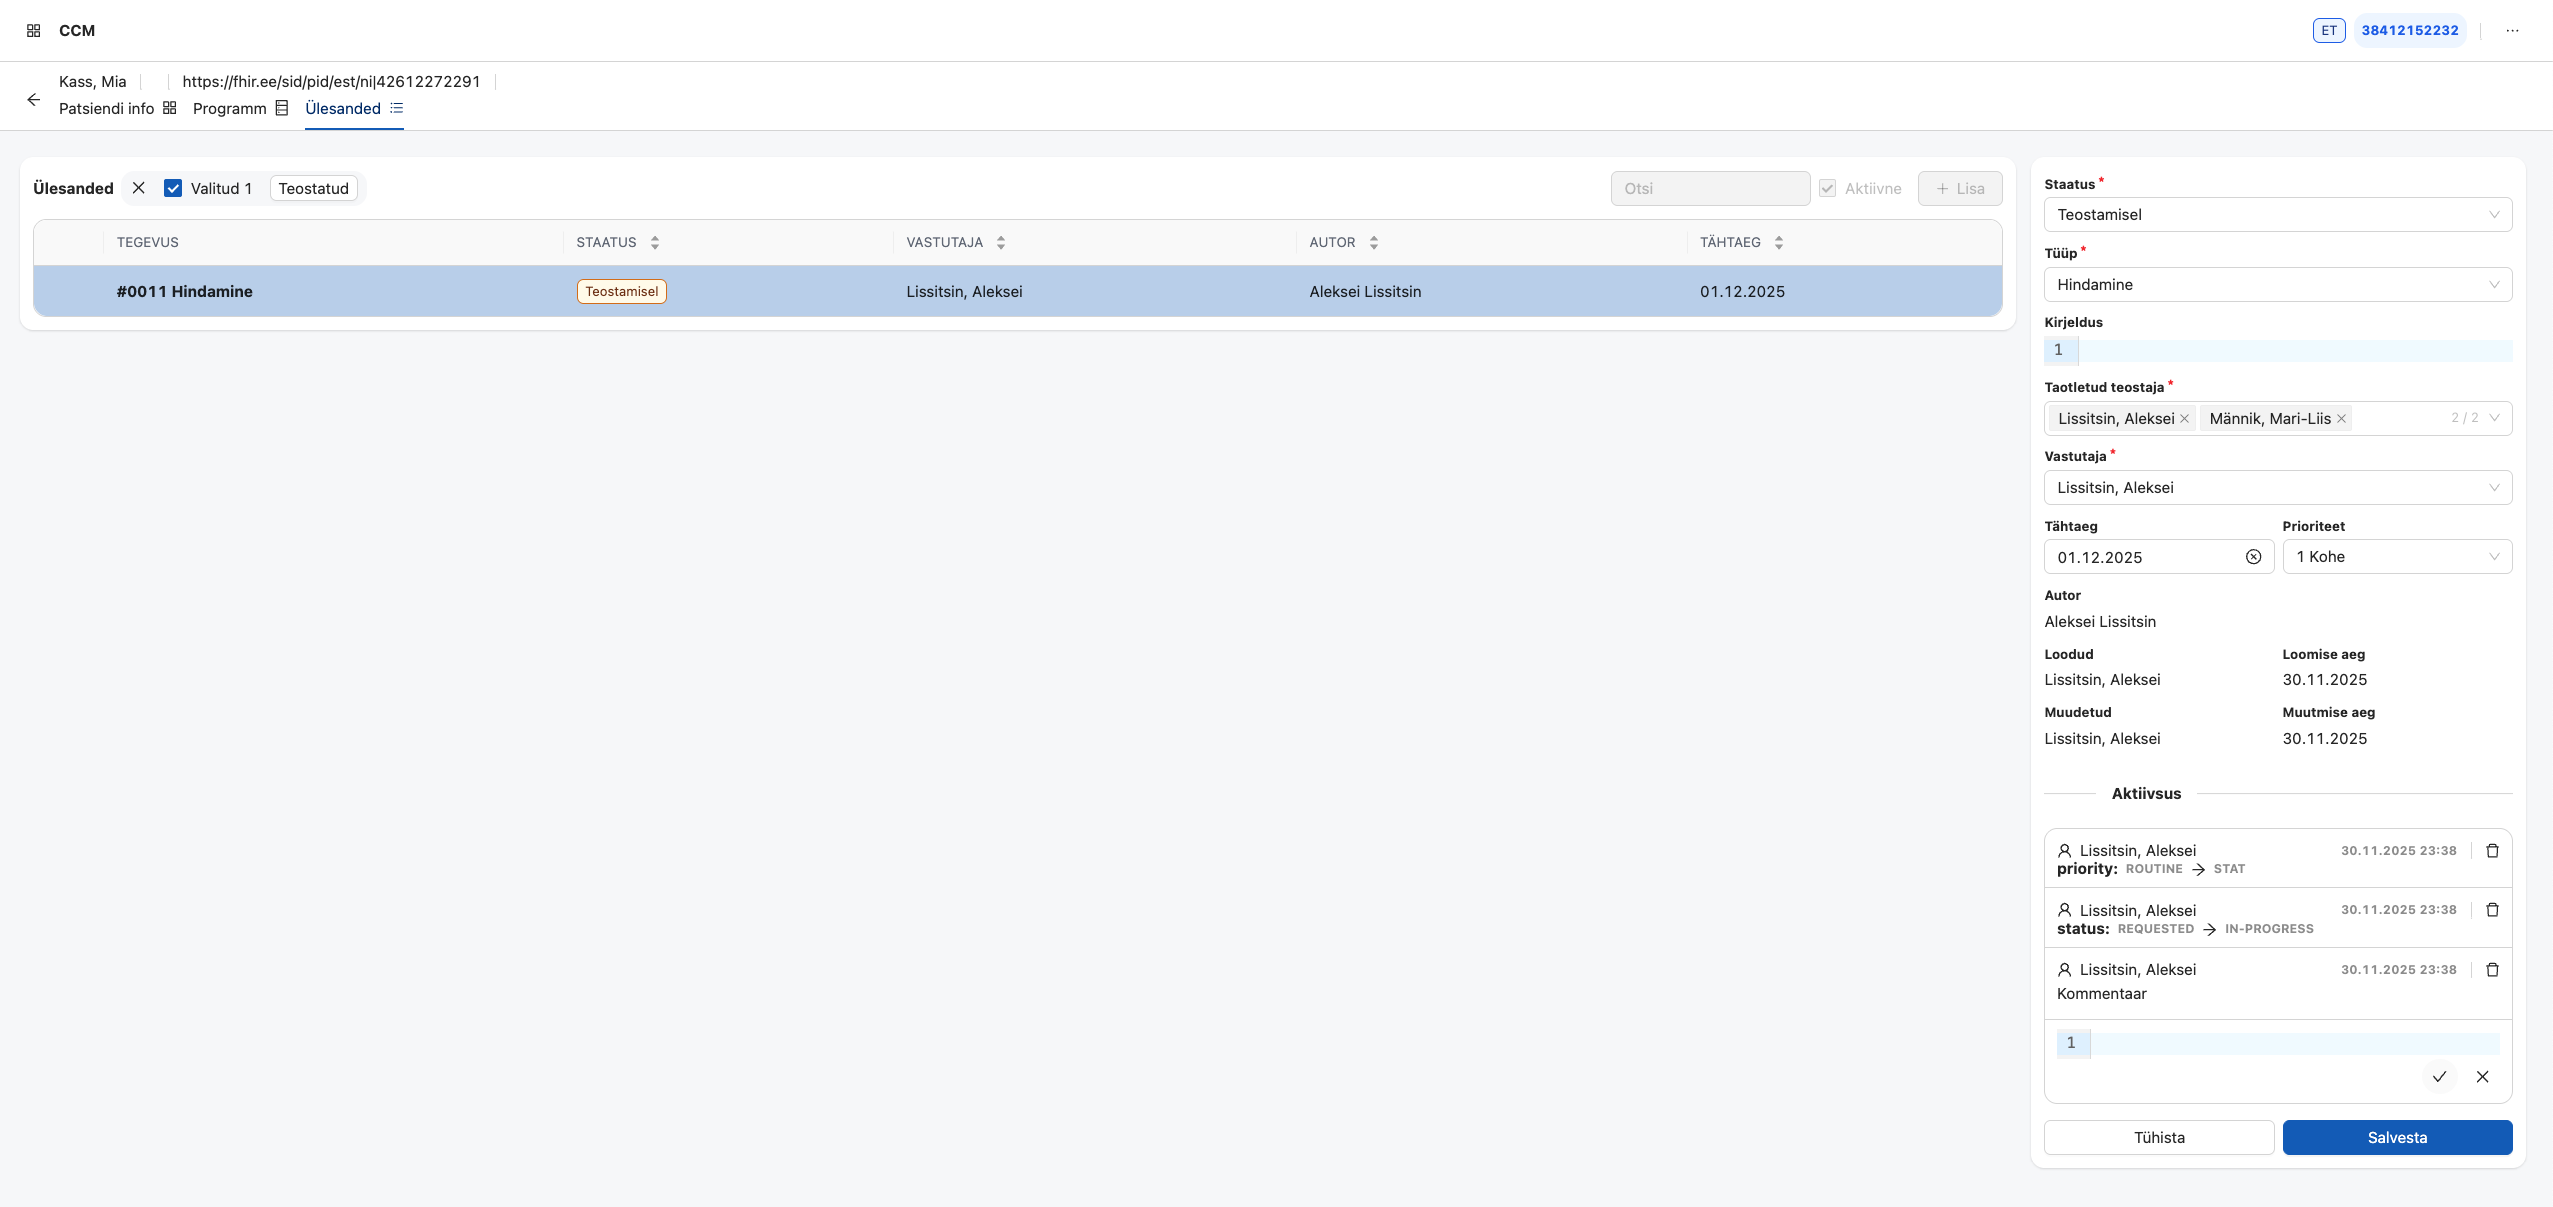Click the back arrow to return

tap(34, 99)
